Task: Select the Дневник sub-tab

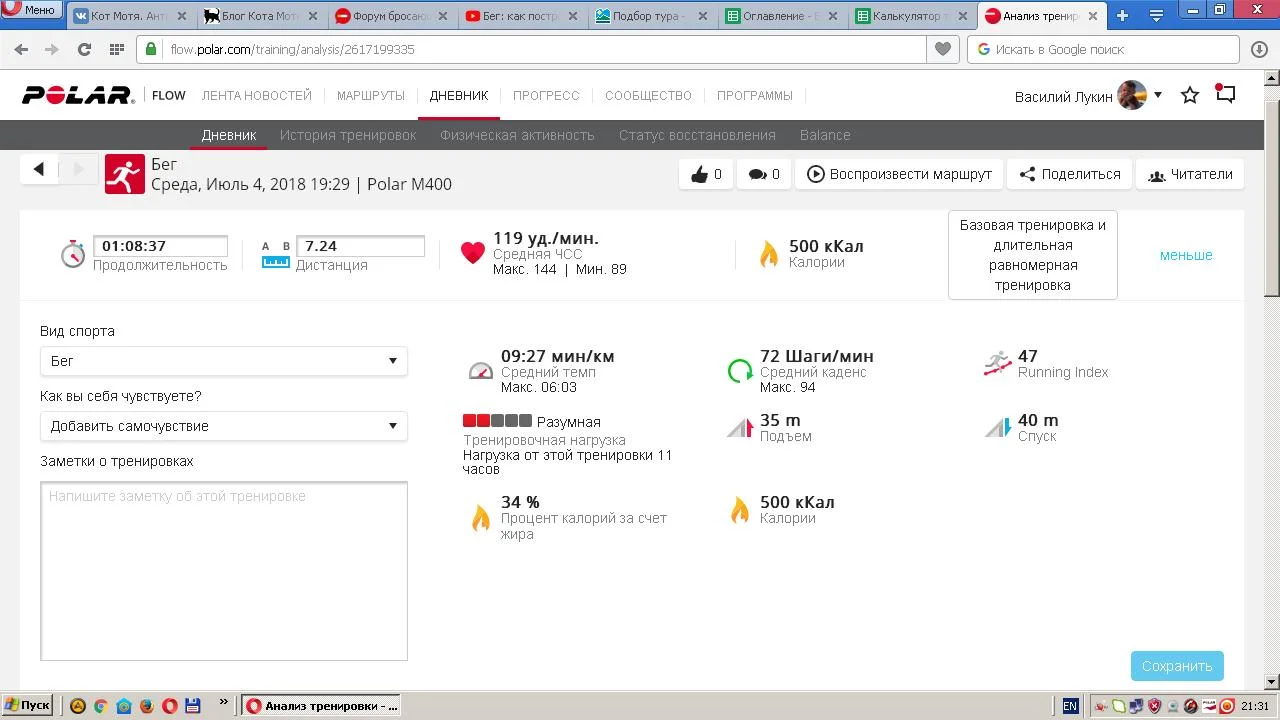Action: coord(229,135)
